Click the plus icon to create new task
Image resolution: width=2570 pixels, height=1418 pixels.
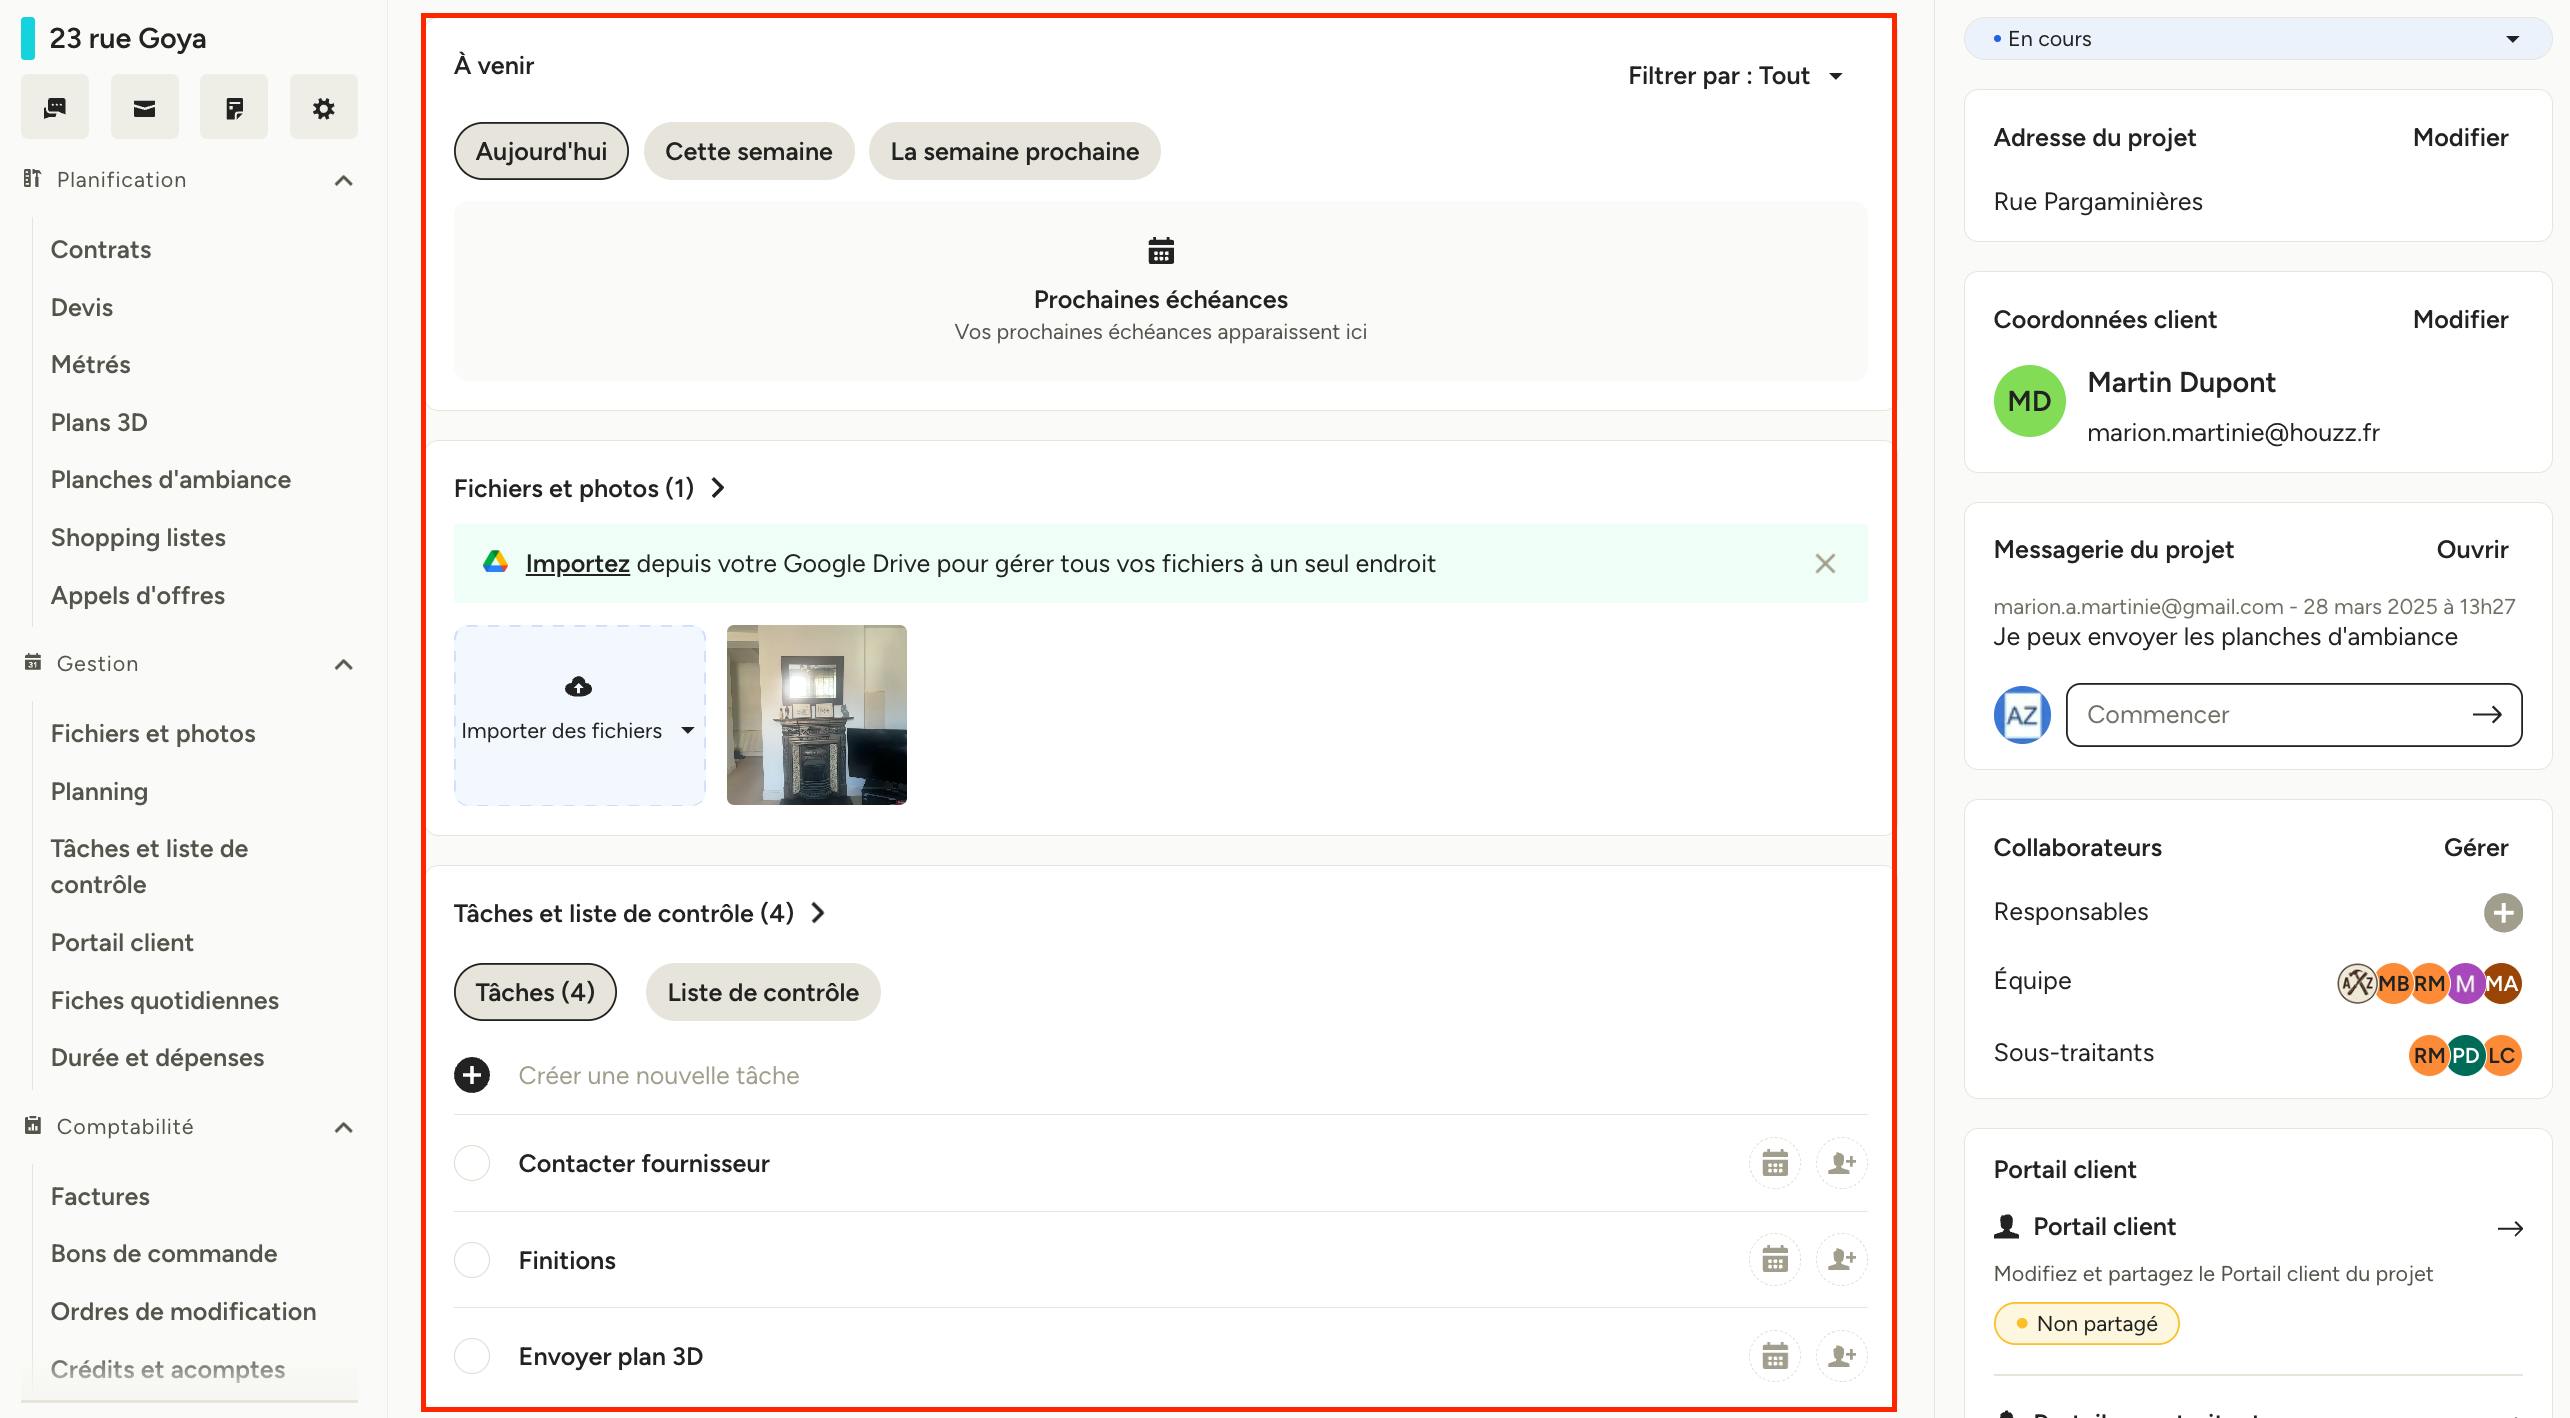pos(472,1075)
